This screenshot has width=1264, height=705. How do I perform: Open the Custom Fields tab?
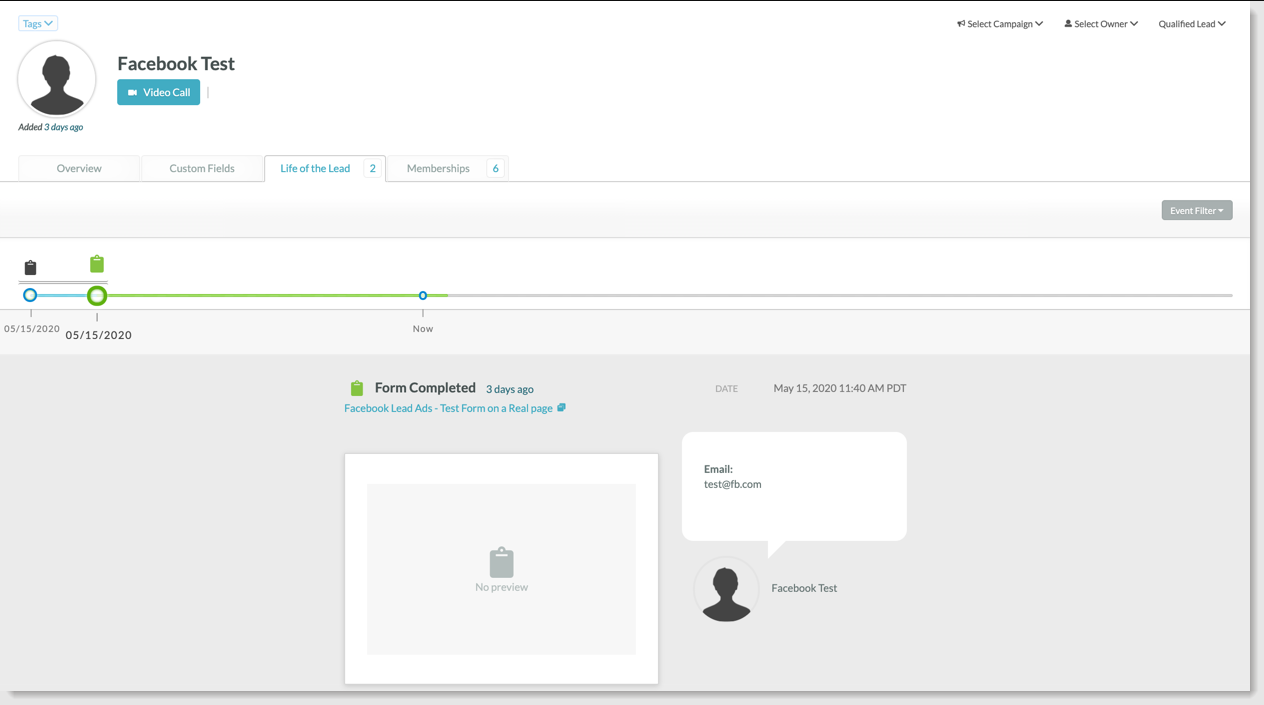coord(202,169)
